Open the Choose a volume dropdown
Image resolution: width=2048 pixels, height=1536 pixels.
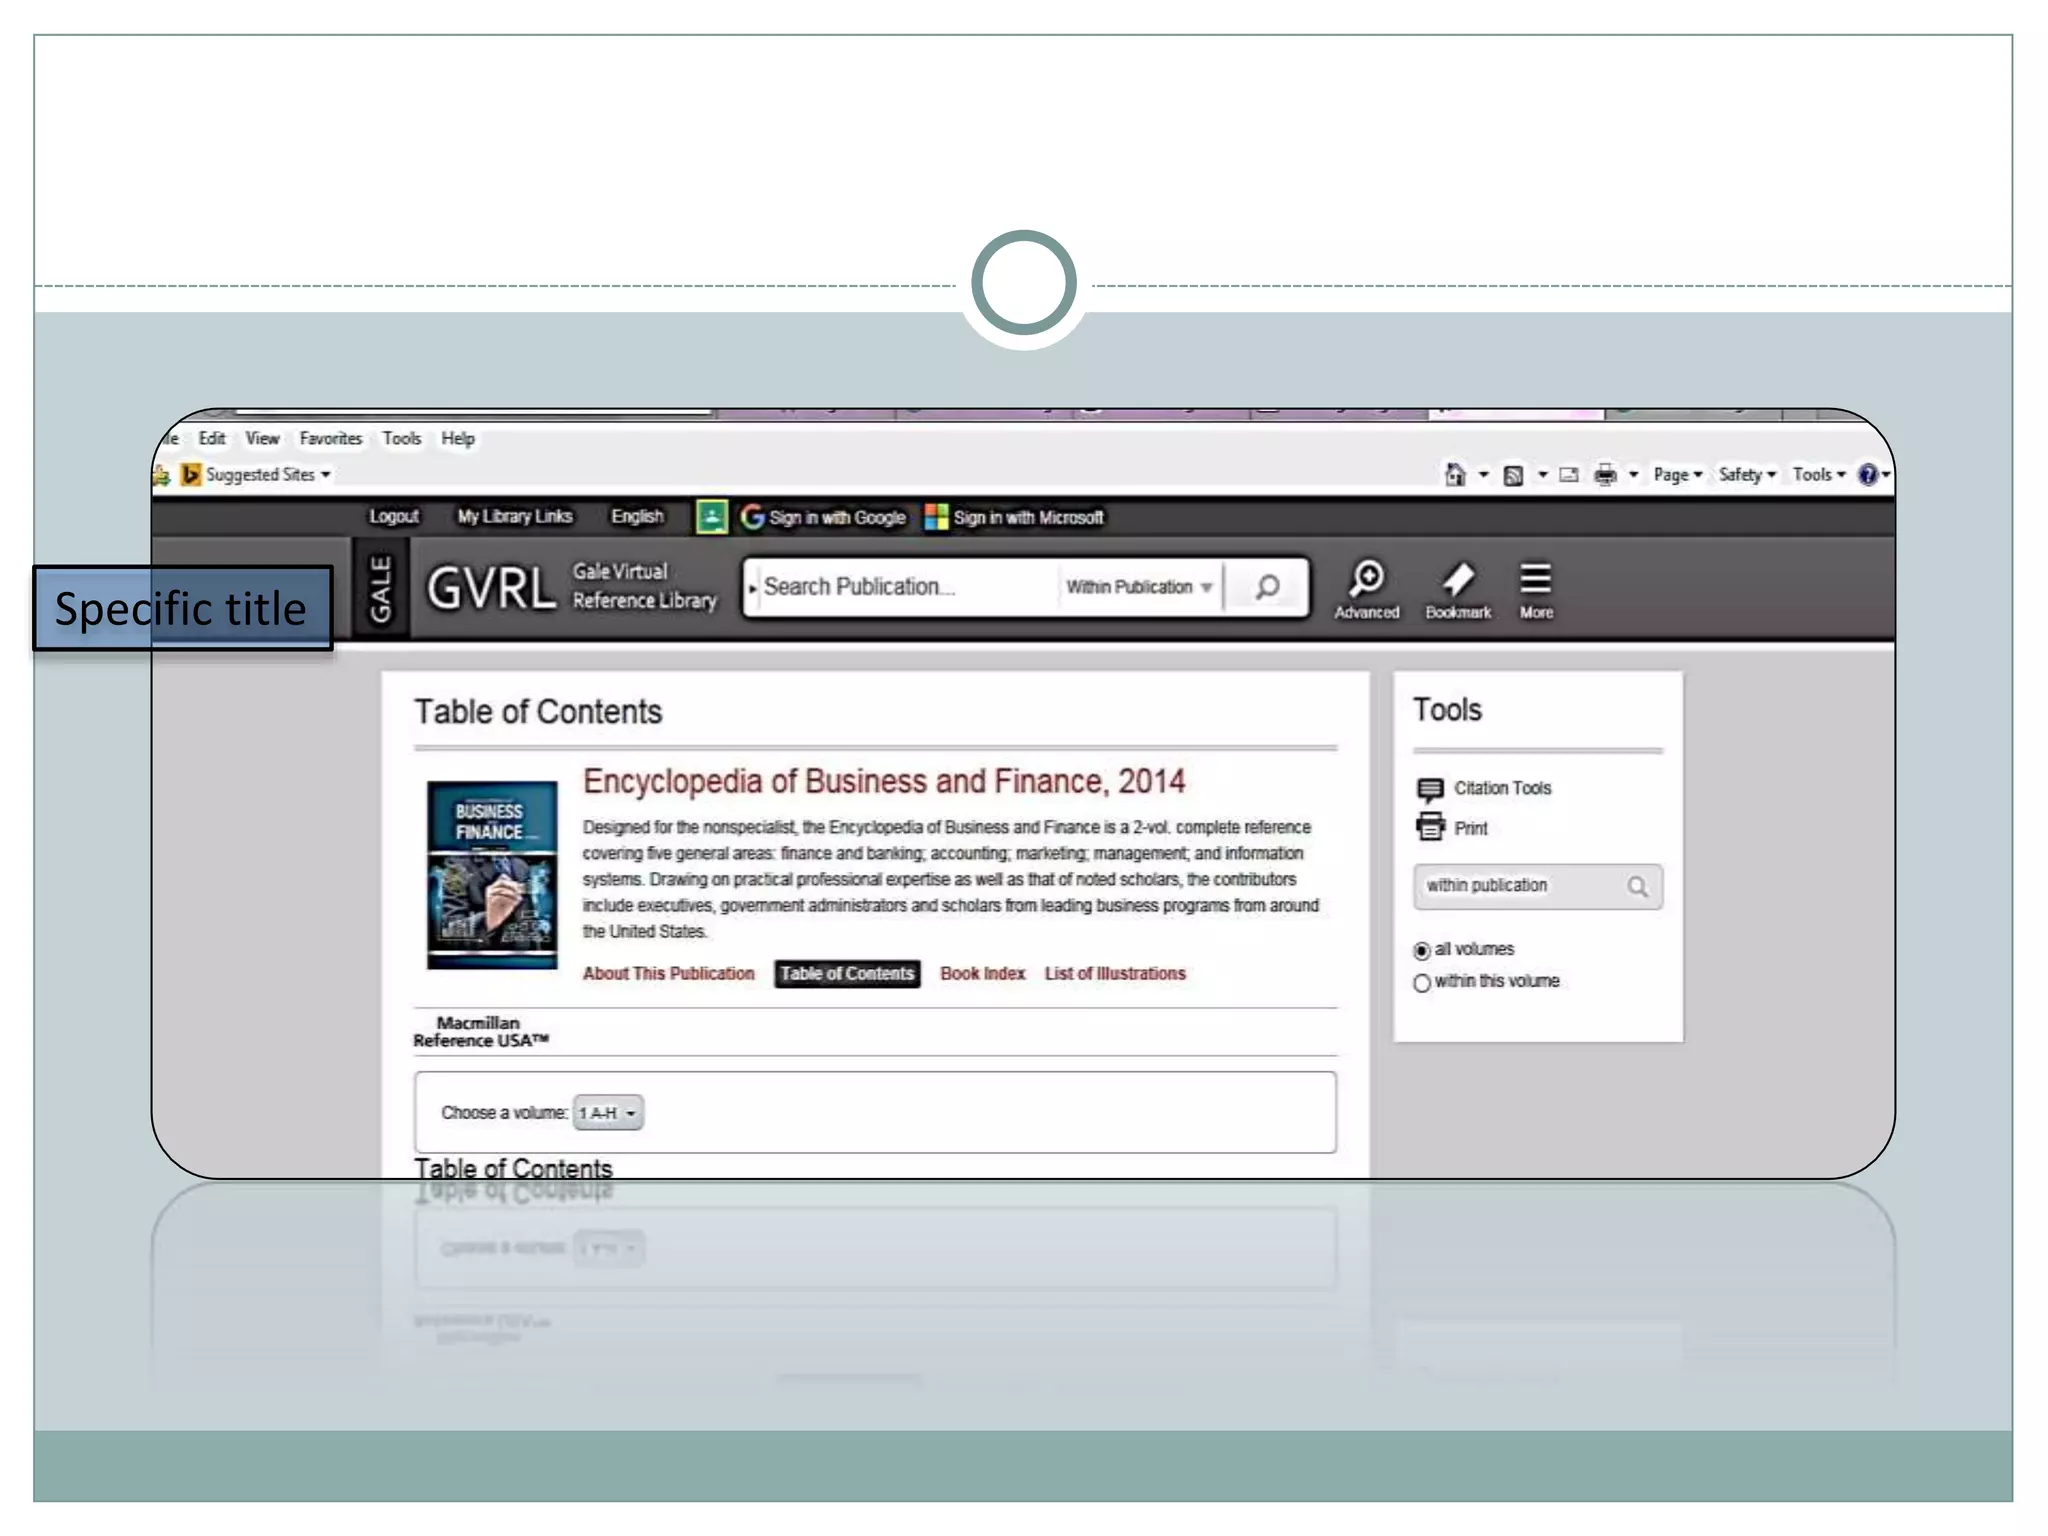point(607,1113)
